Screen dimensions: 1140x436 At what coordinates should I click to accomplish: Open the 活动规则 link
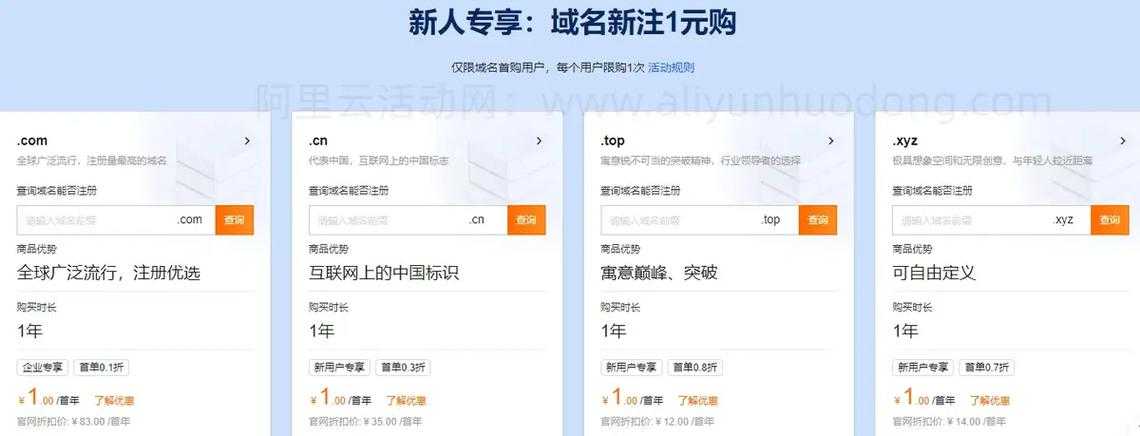click(671, 68)
